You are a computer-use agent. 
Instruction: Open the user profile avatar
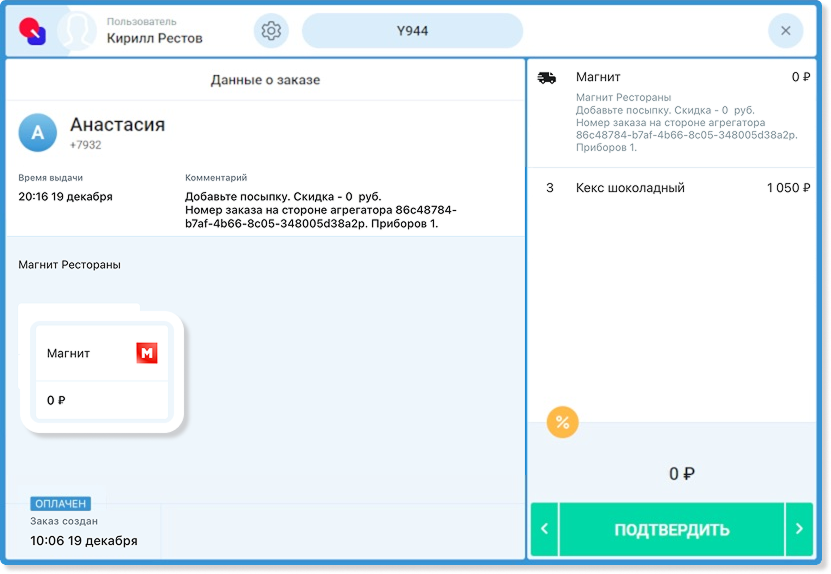(76, 31)
